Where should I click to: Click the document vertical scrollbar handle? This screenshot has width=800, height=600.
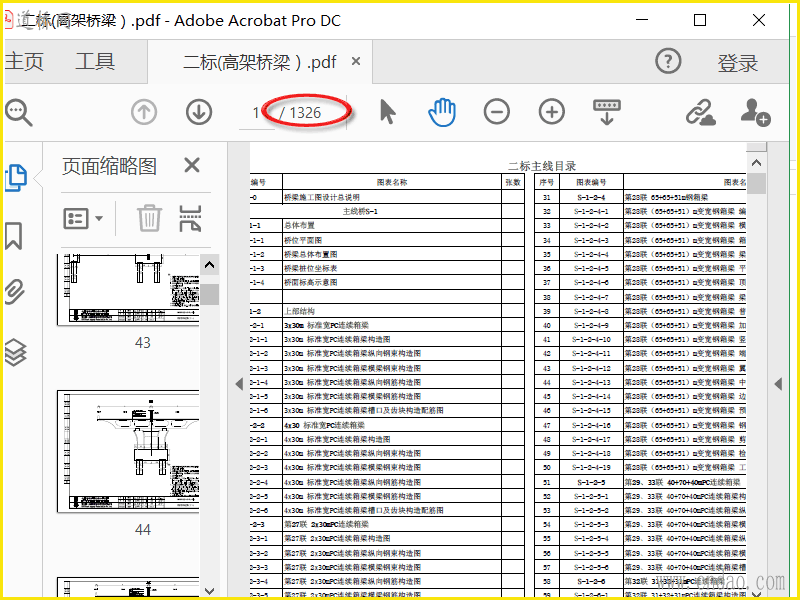tap(757, 184)
